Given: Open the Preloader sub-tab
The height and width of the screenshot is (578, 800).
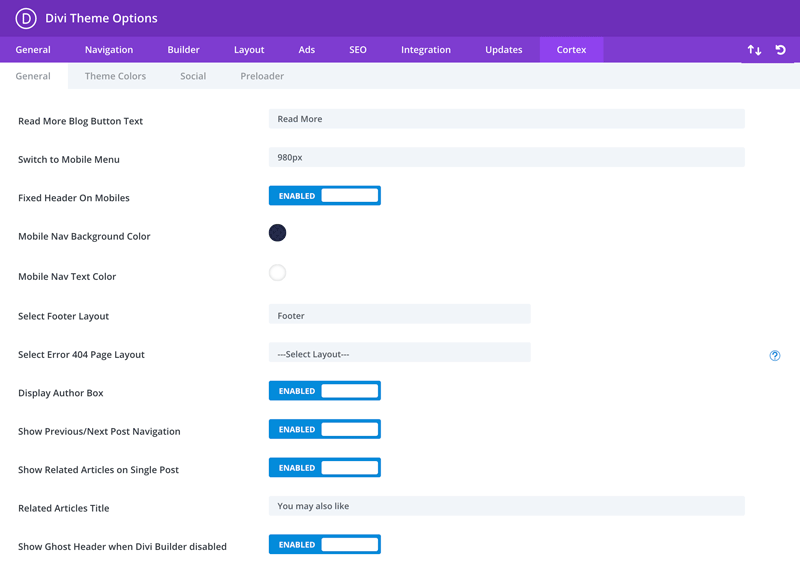Looking at the screenshot, I should pos(262,76).
